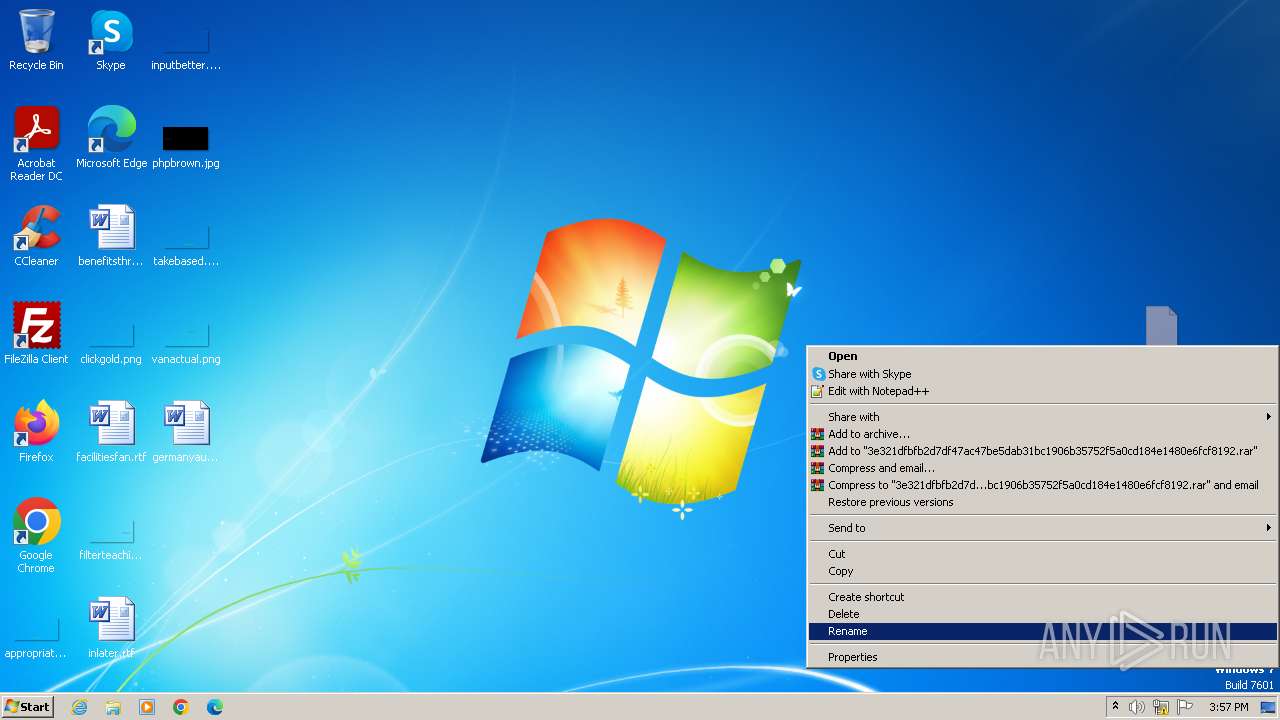Select the Skype desktop shortcut

[111, 40]
